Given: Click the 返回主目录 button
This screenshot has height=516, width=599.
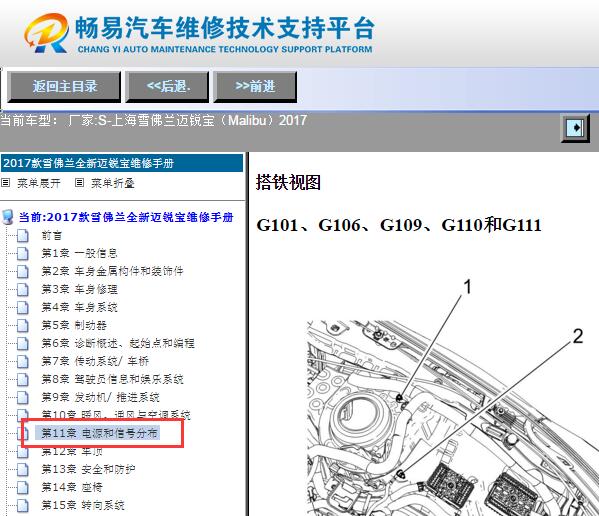Looking at the screenshot, I should point(64,86).
